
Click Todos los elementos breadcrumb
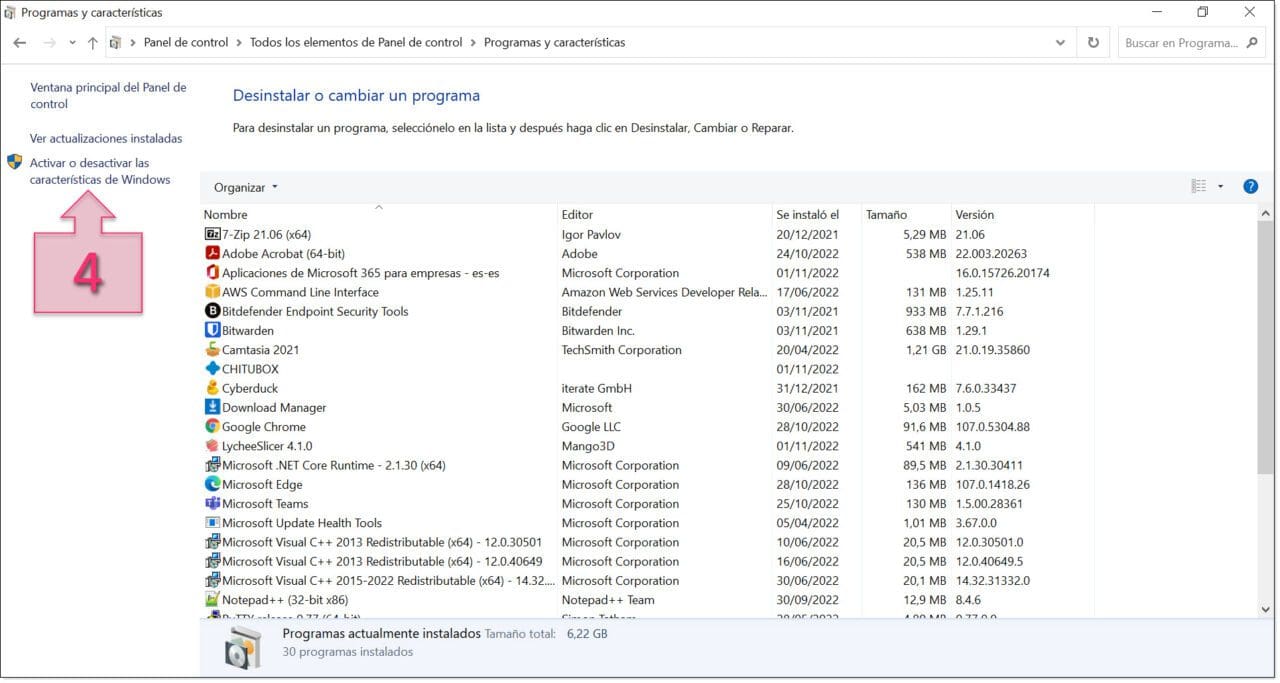click(x=356, y=43)
